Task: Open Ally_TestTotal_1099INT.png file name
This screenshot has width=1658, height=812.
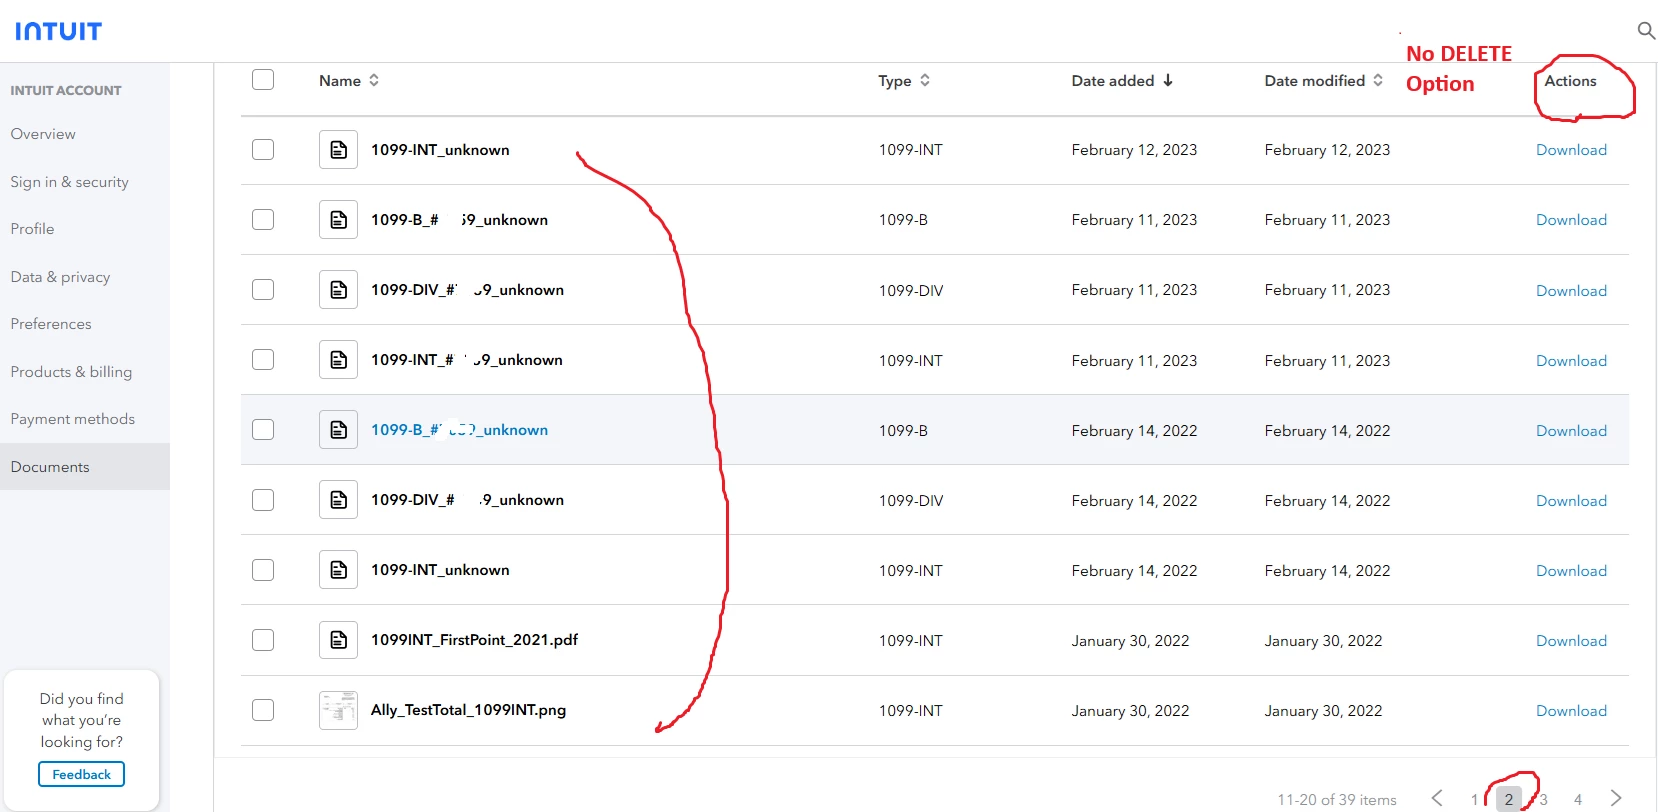Action: point(468,710)
